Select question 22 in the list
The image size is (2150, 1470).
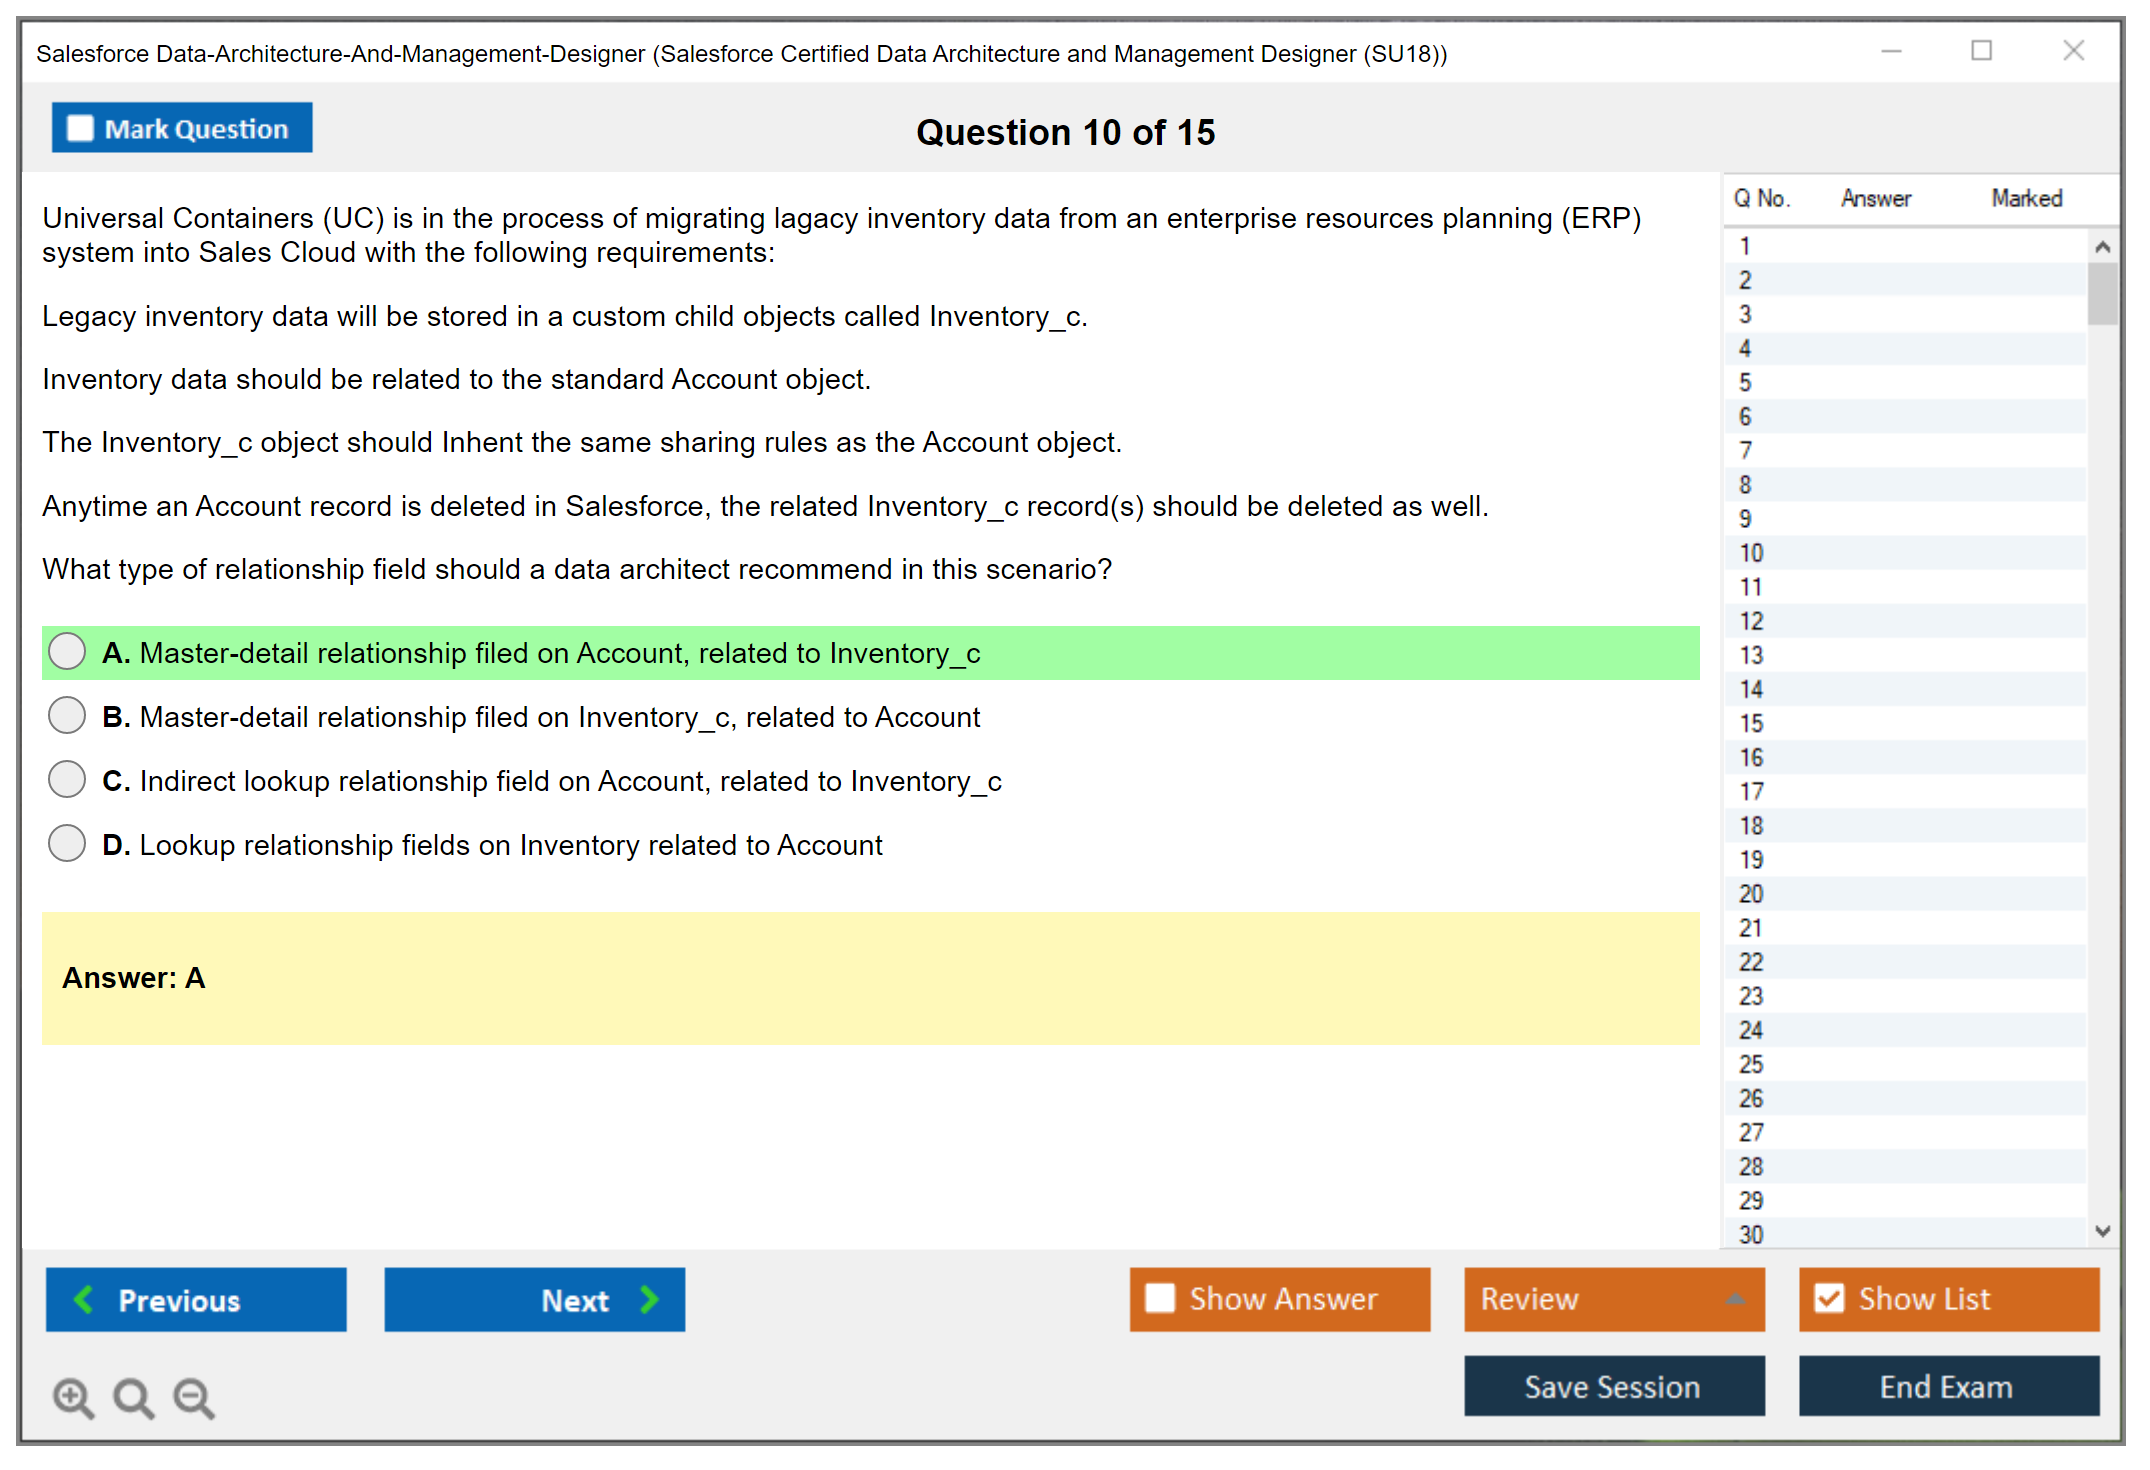tap(1751, 962)
